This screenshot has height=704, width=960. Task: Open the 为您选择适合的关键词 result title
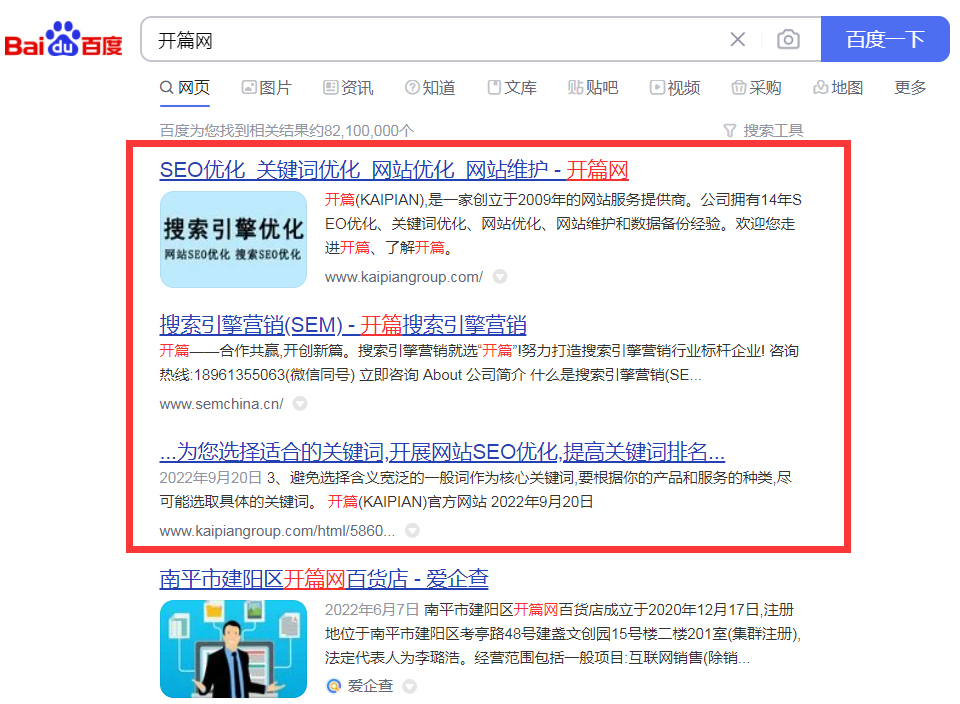coord(442,452)
